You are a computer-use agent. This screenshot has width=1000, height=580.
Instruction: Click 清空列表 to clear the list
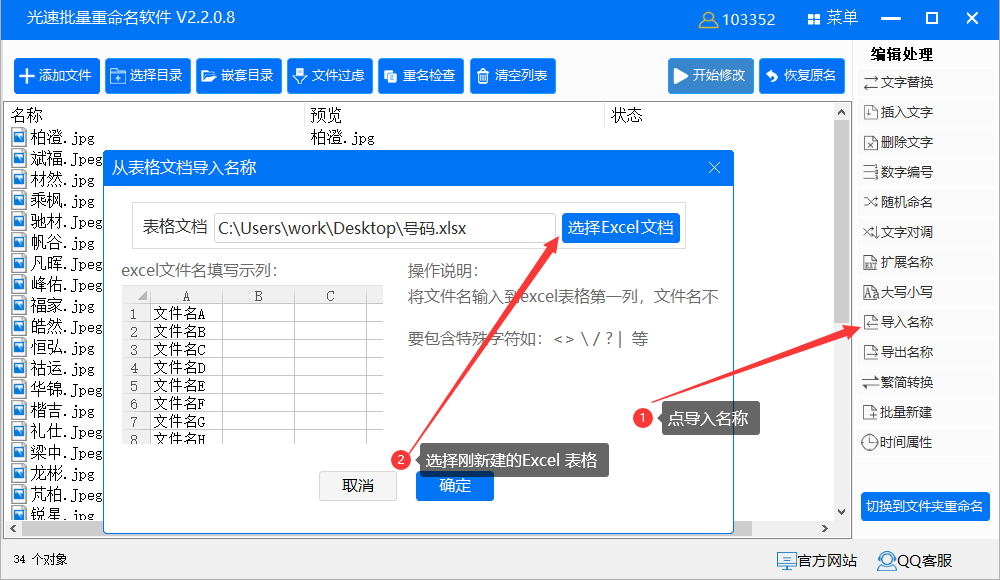(x=513, y=76)
